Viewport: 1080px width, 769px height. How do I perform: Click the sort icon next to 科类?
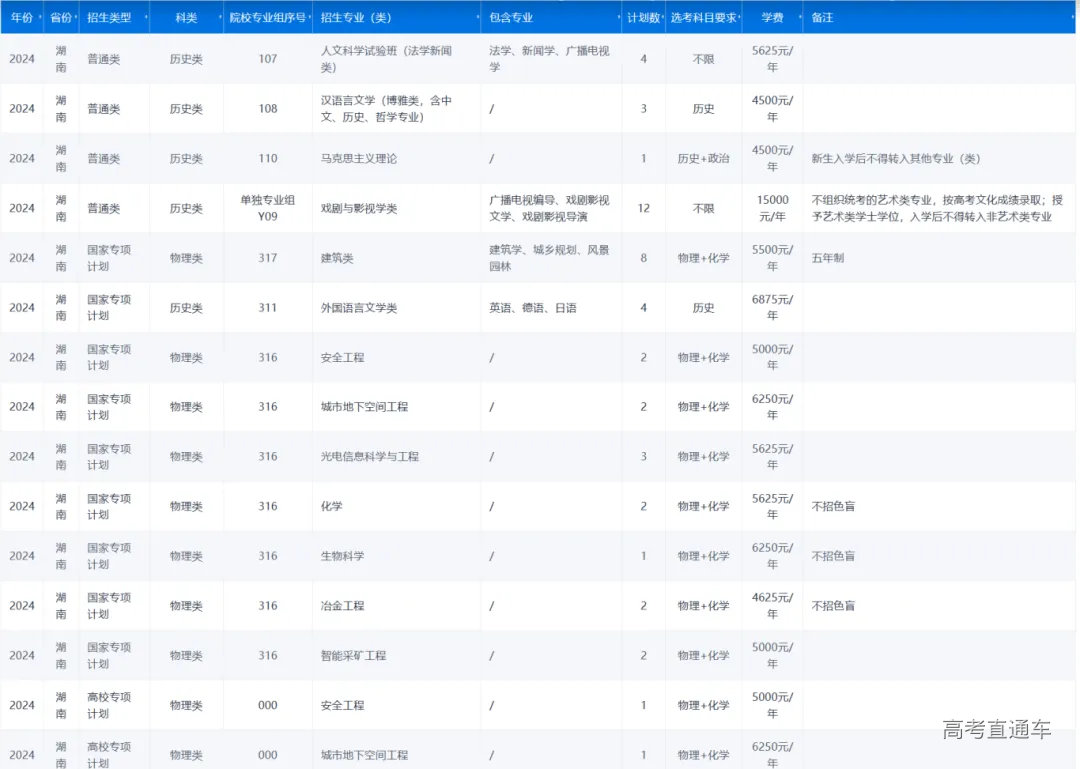[218, 17]
